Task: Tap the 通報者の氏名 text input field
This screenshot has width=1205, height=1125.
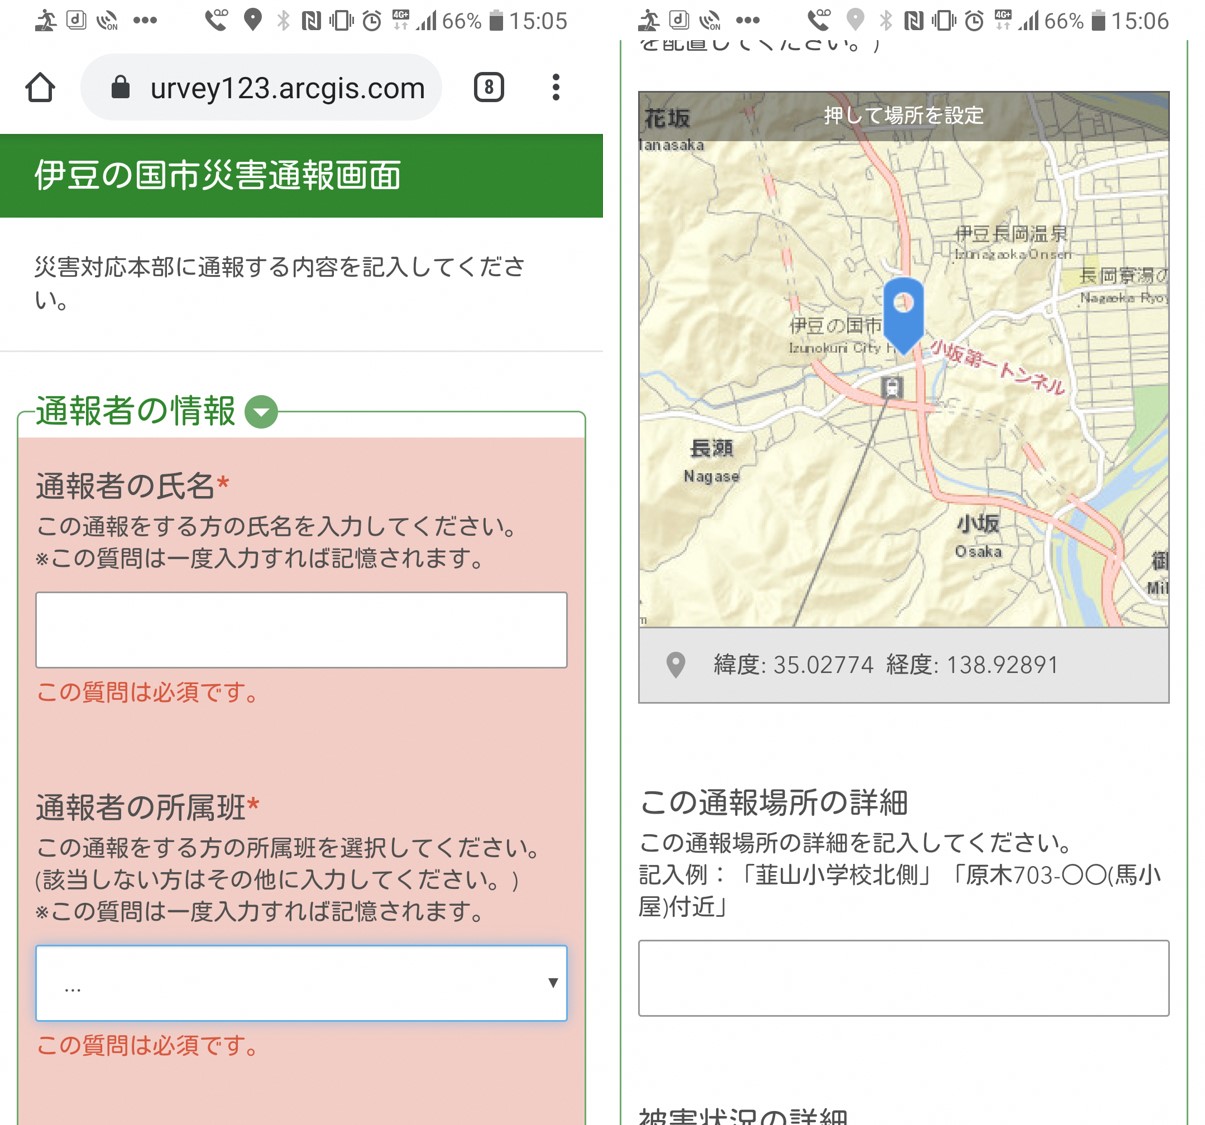Action: [x=301, y=630]
